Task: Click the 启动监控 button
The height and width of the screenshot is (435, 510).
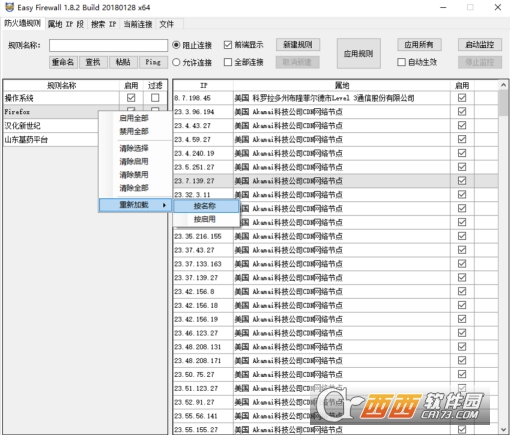Action: click(x=480, y=45)
